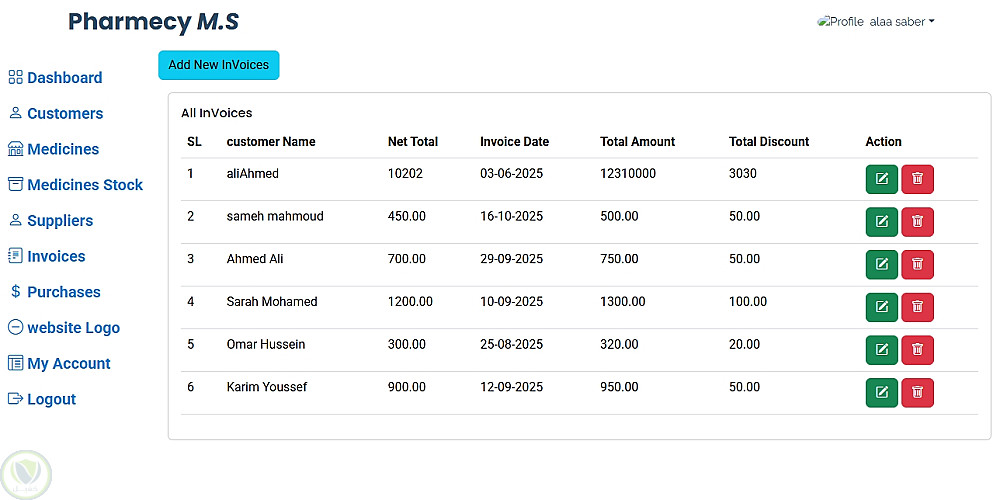Delete the Karim Youssef invoice
1000x500 pixels.
click(x=917, y=393)
